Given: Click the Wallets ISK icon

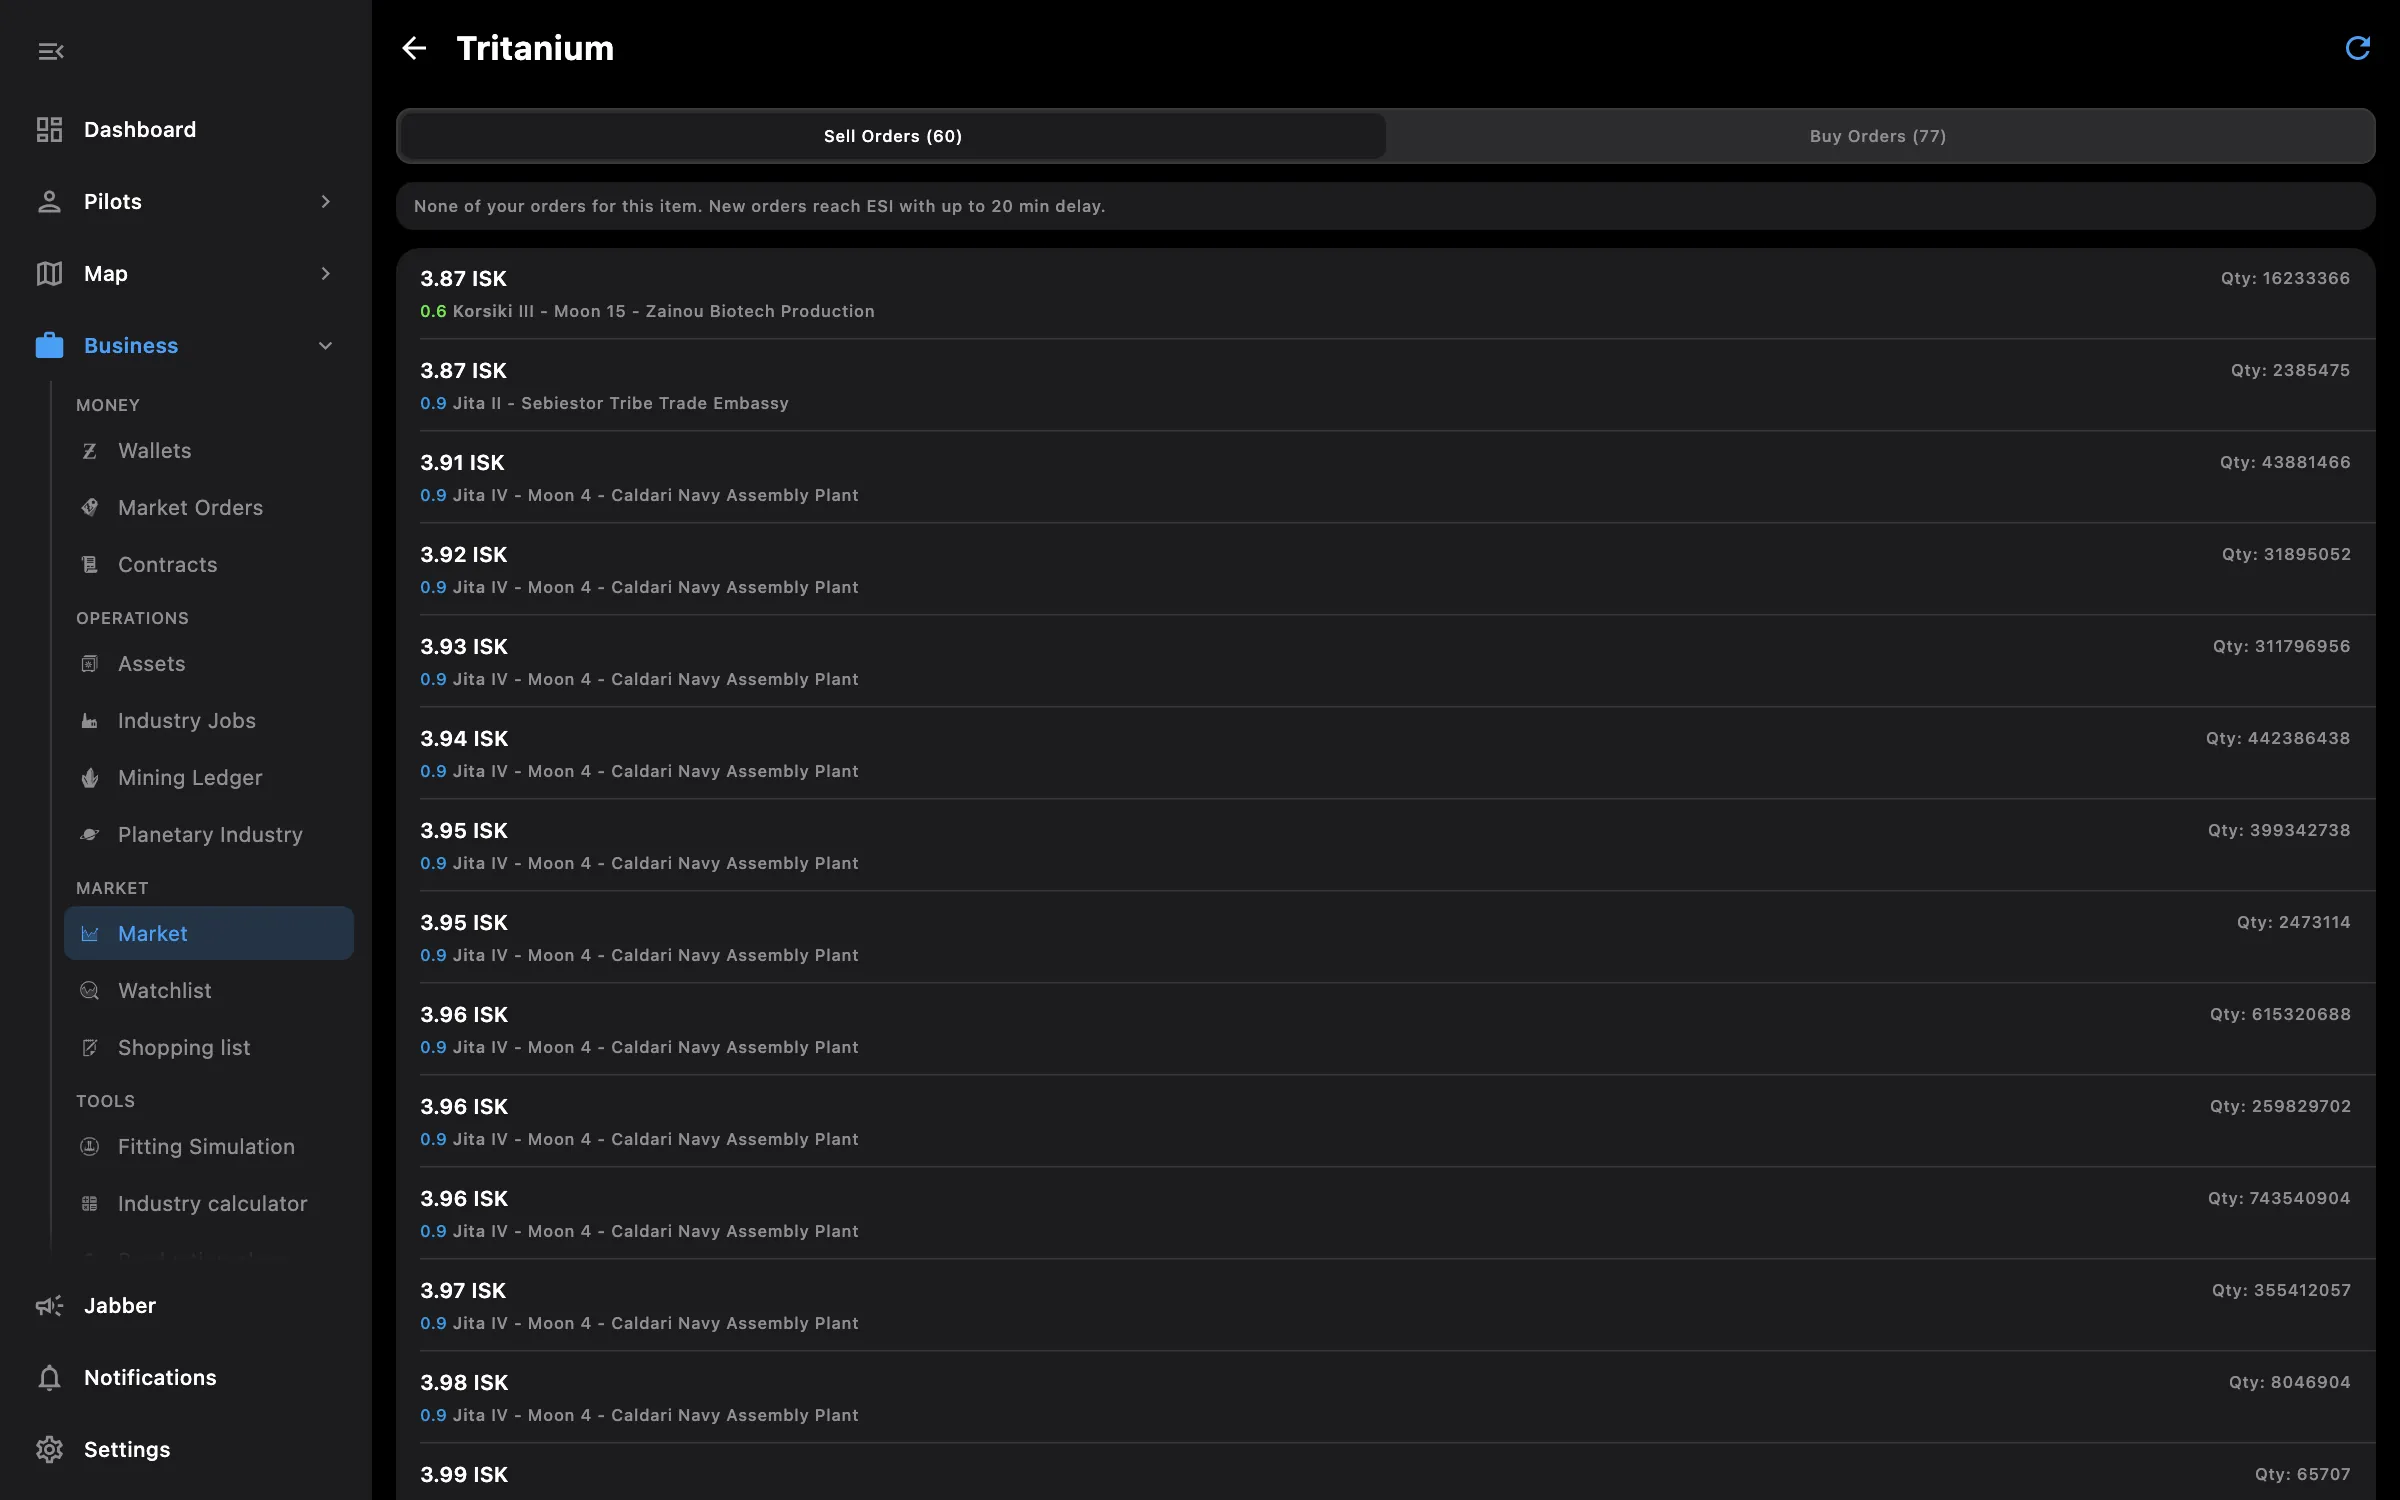Looking at the screenshot, I should tap(90, 451).
